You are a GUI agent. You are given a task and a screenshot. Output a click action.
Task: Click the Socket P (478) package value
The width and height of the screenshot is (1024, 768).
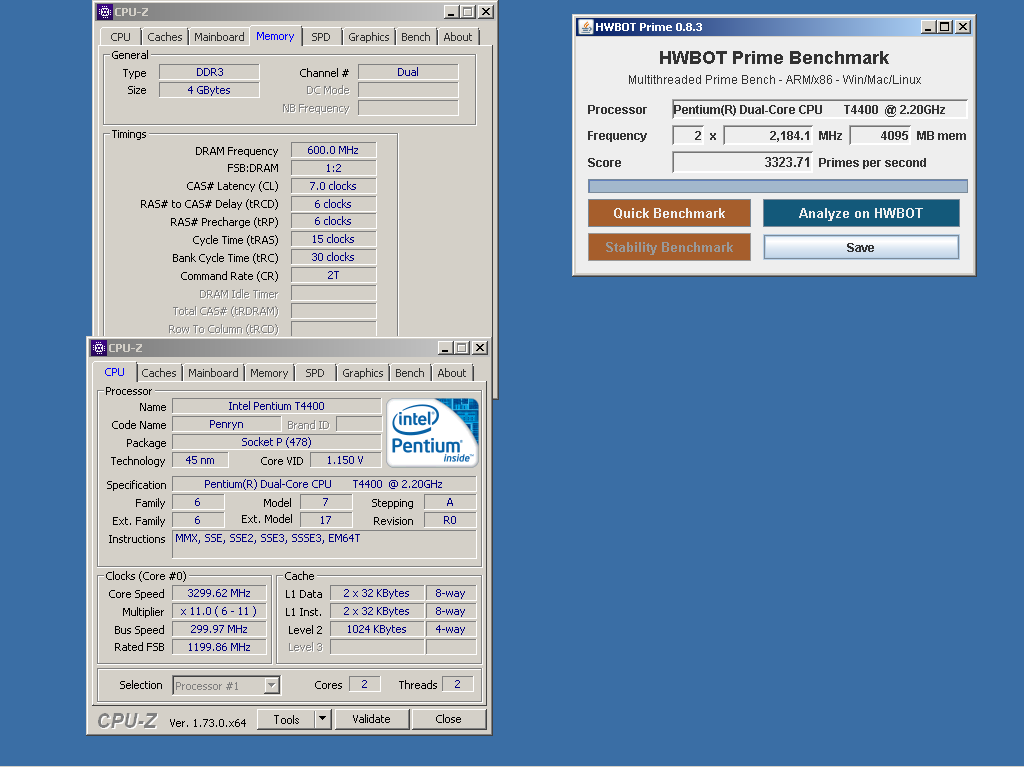click(276, 442)
